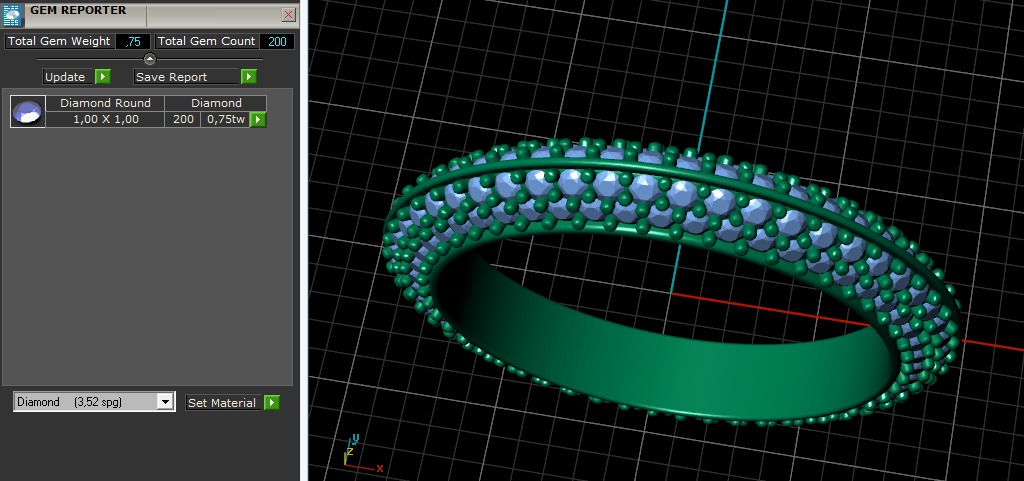This screenshot has height=481, width=1024.
Task: Select the diamond gem thumbnail
Action: coord(28,112)
